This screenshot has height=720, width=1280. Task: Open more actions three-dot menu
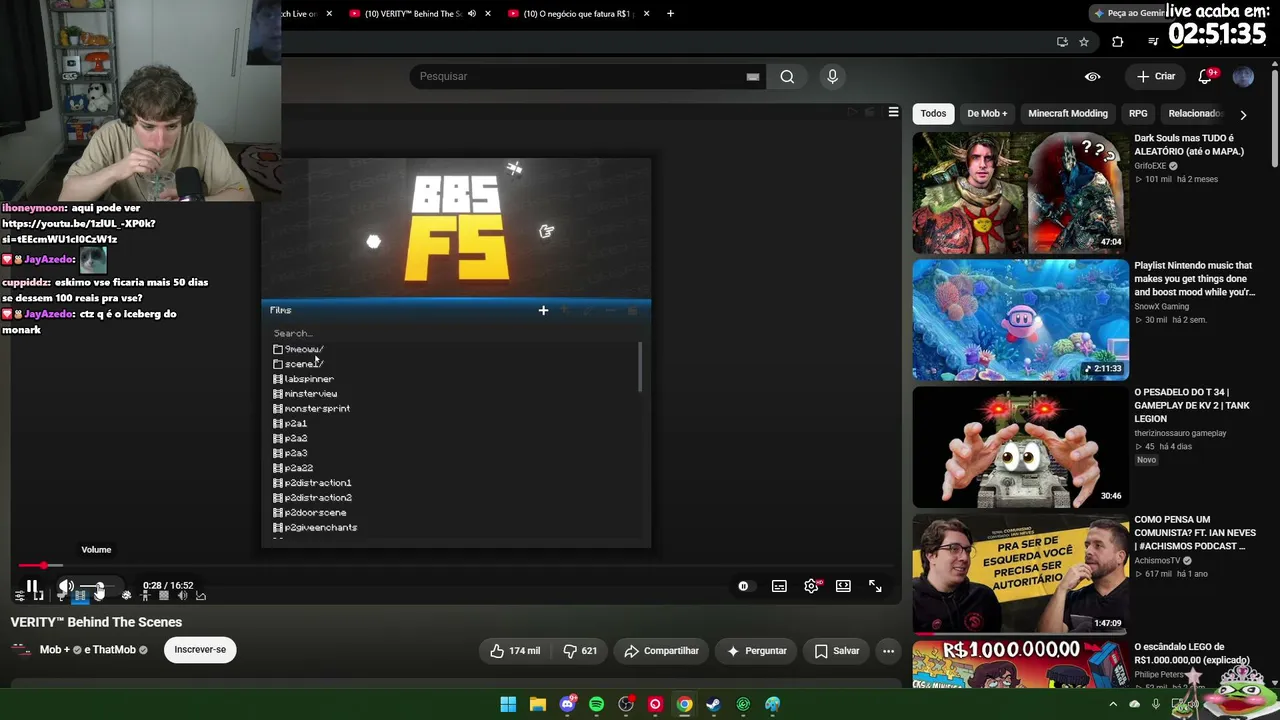[888, 651]
